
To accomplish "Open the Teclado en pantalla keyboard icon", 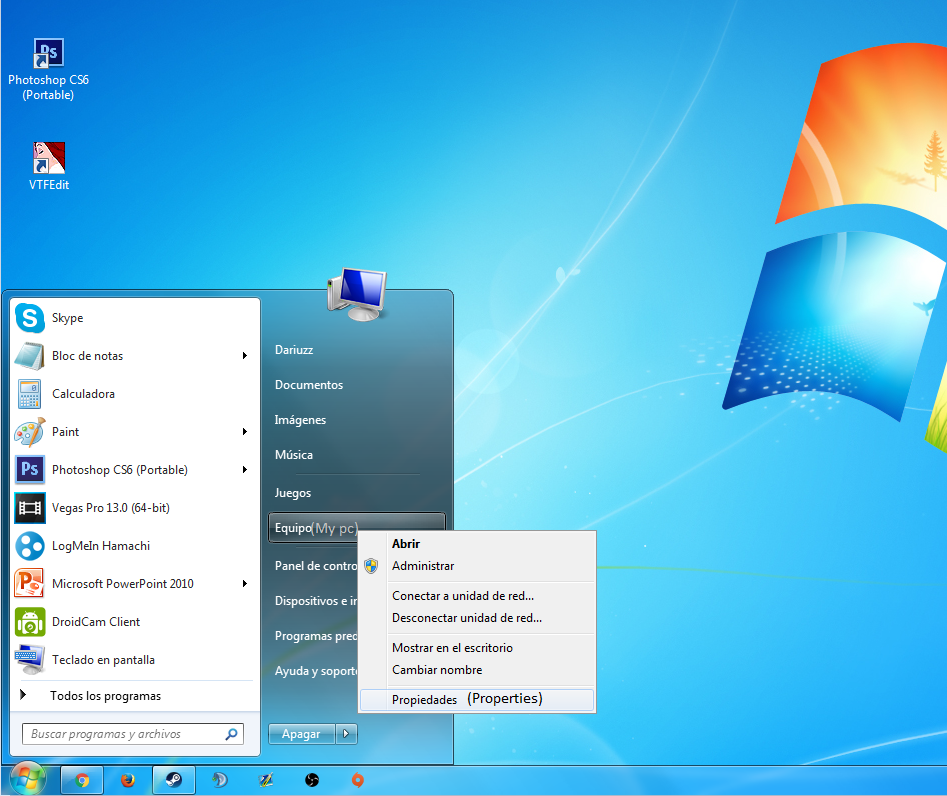I will (x=30, y=660).
